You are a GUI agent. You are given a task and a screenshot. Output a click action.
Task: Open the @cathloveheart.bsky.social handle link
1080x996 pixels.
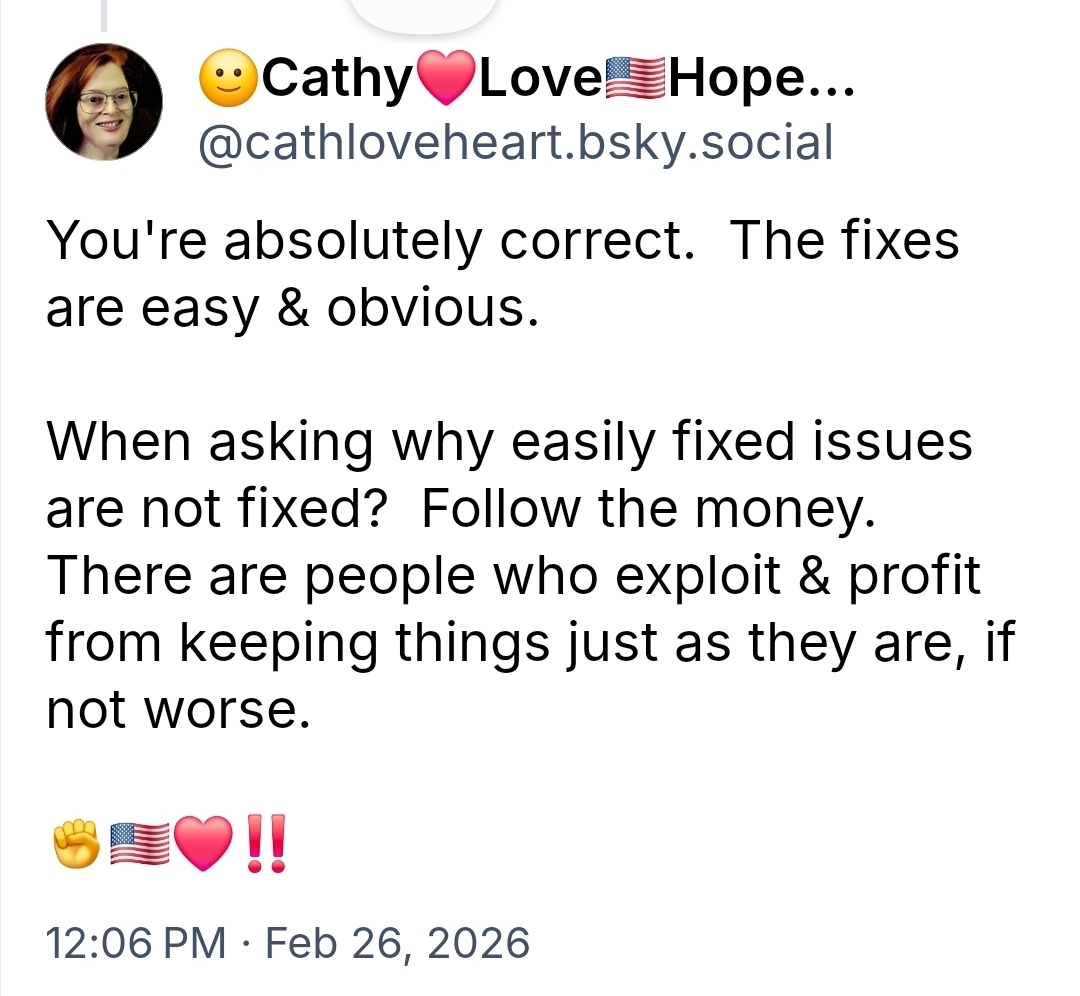point(516,143)
